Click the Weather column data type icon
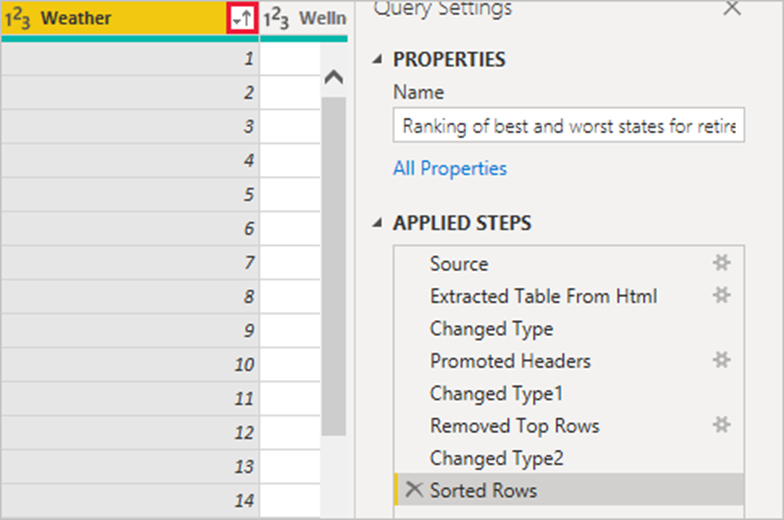Screen dimensions: 784x520 click(20, 19)
